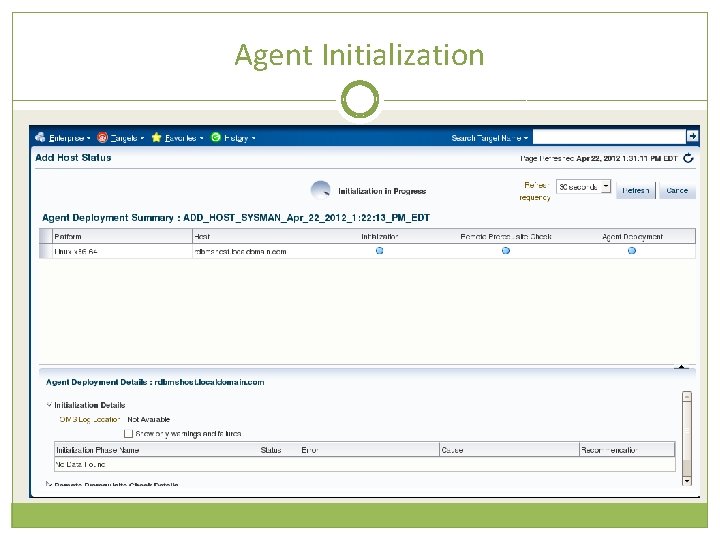
Task: Select the row selector of the Linux host row
Action: [45, 251]
